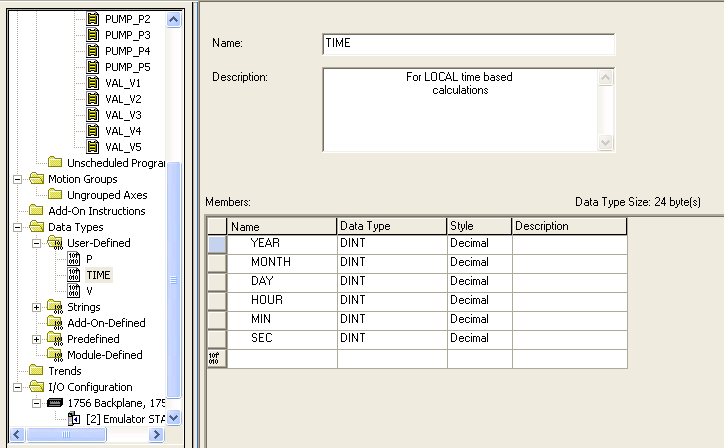The image size is (724, 448).
Task: Expand the Strings tree node
Action: click(36, 307)
